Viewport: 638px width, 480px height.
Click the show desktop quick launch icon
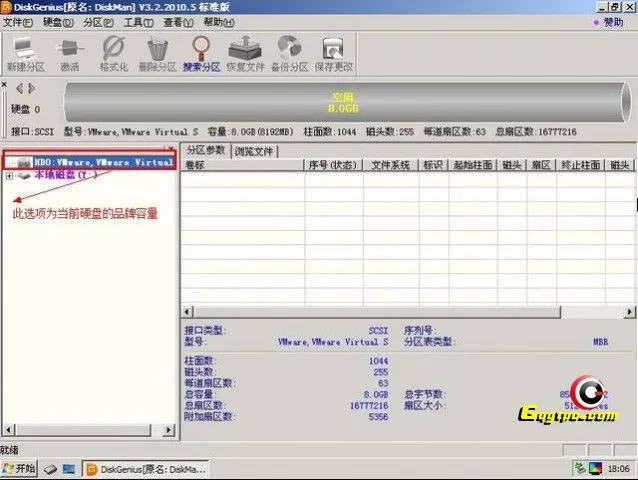click(69, 469)
